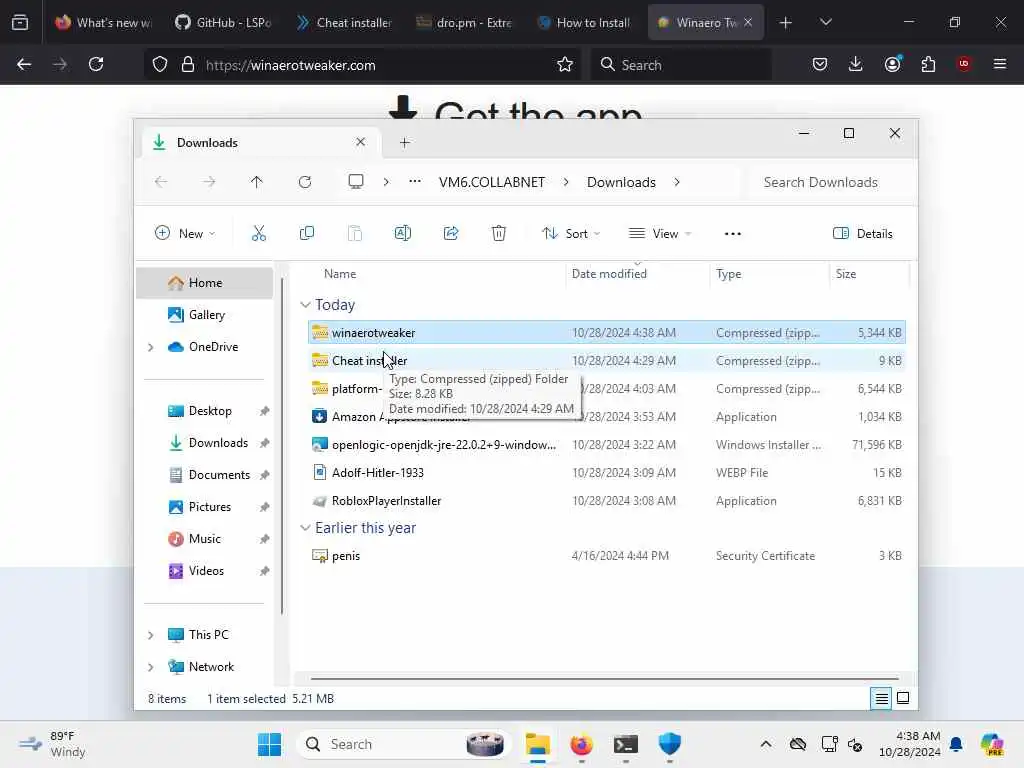Switch to the GitHub - LSPo browser tab
Image resolution: width=1024 pixels, height=768 pixels.
tap(224, 22)
